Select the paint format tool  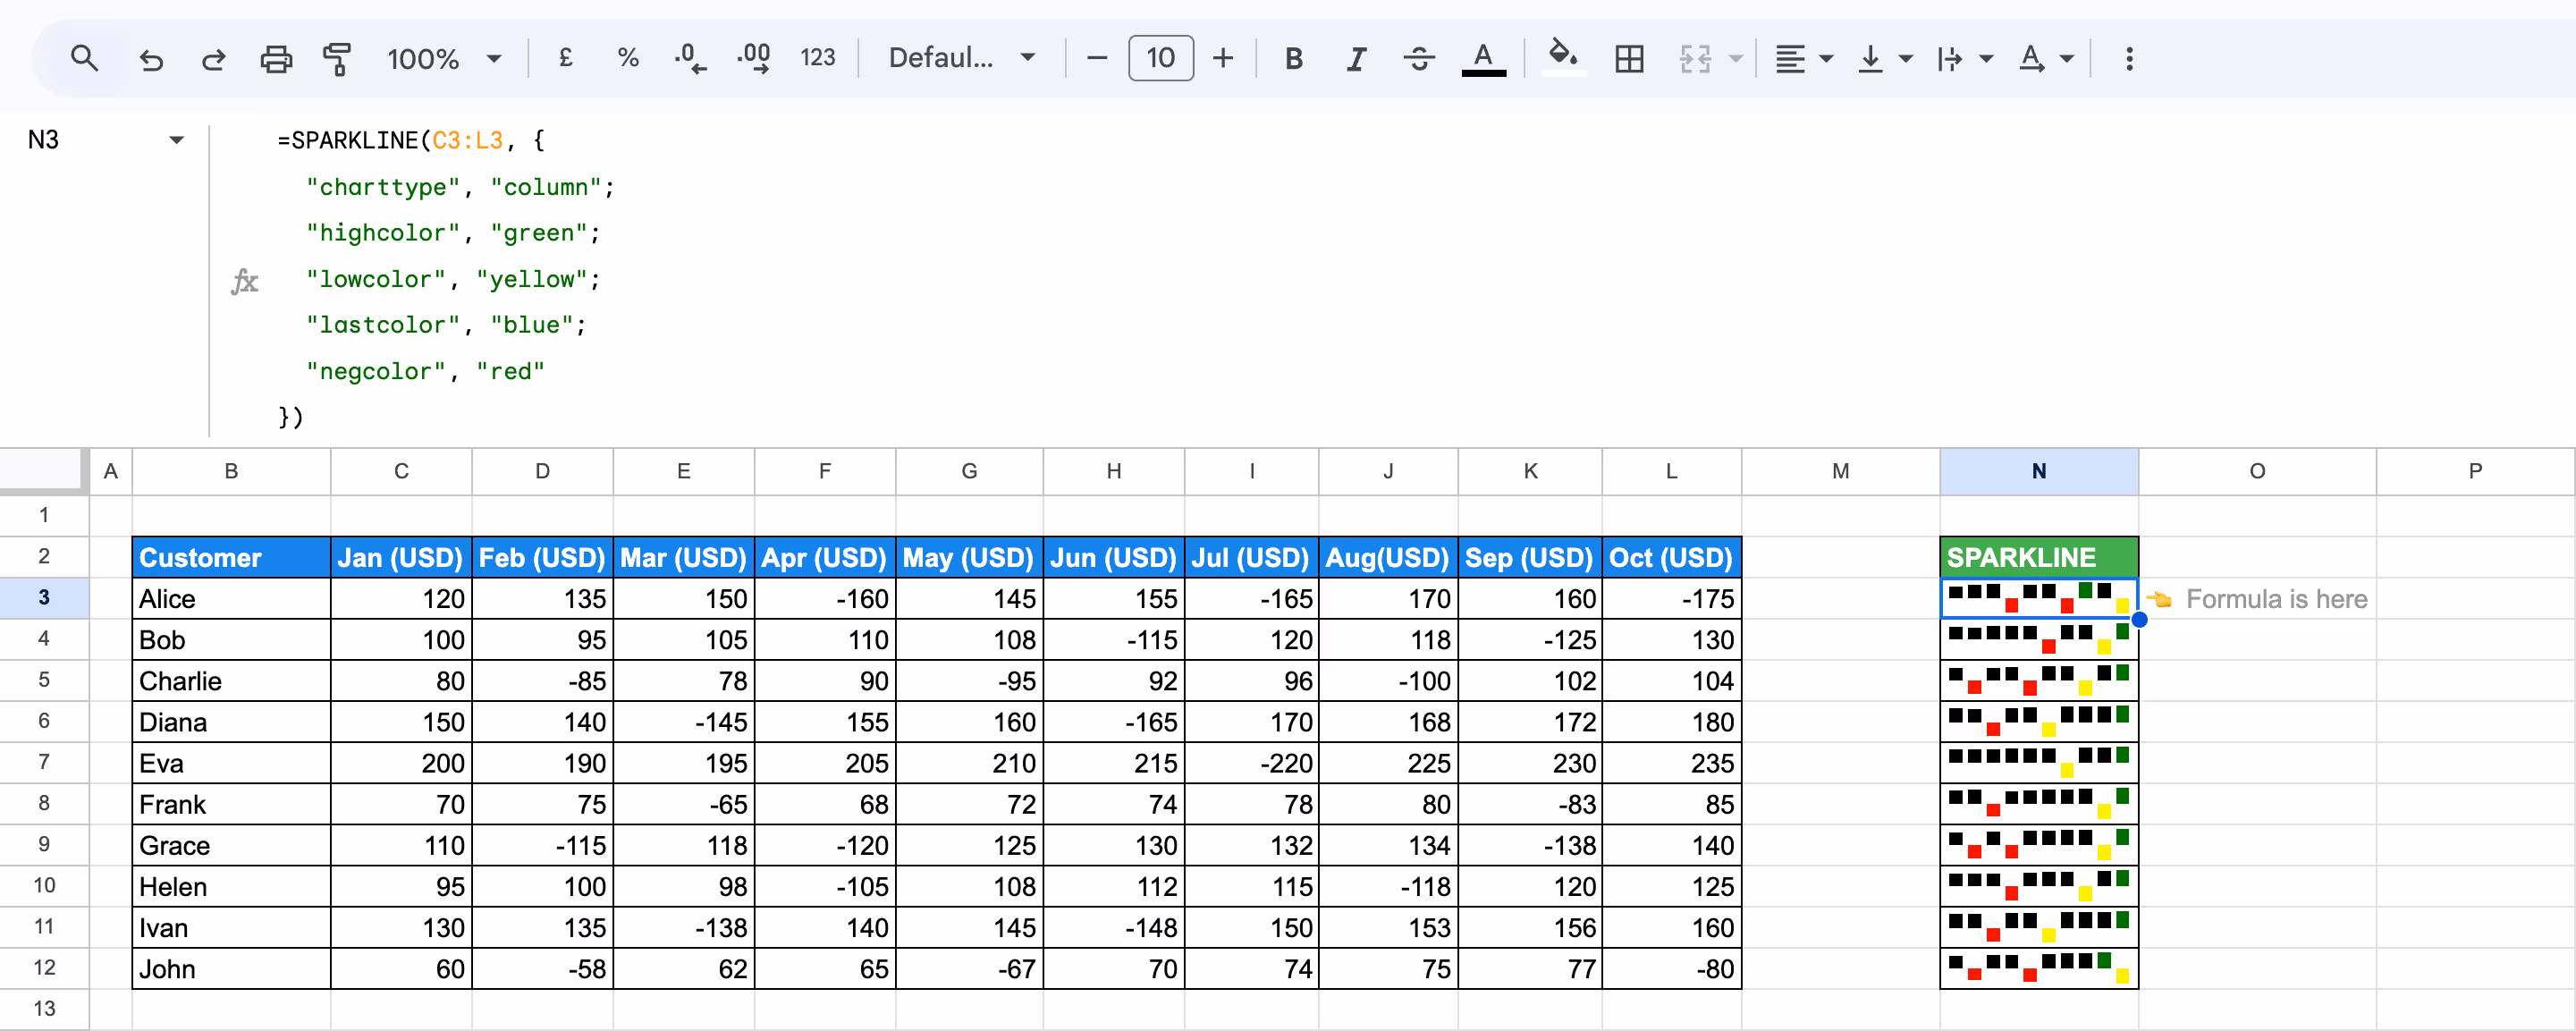[x=337, y=58]
